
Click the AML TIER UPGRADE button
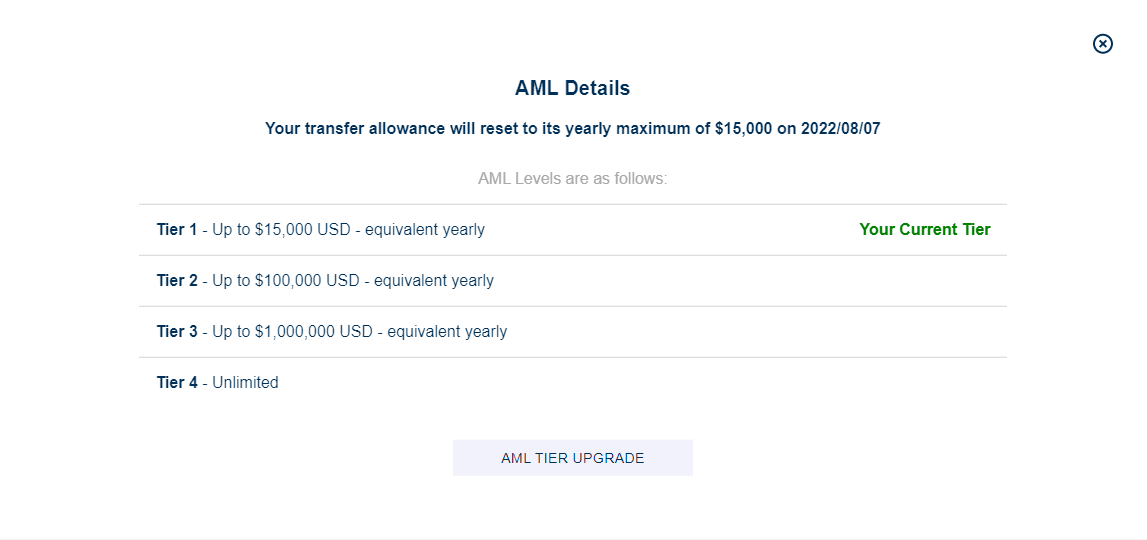tap(573, 458)
